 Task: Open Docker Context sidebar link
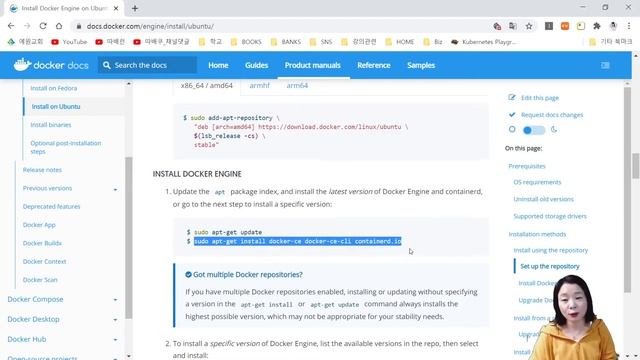click(x=44, y=262)
